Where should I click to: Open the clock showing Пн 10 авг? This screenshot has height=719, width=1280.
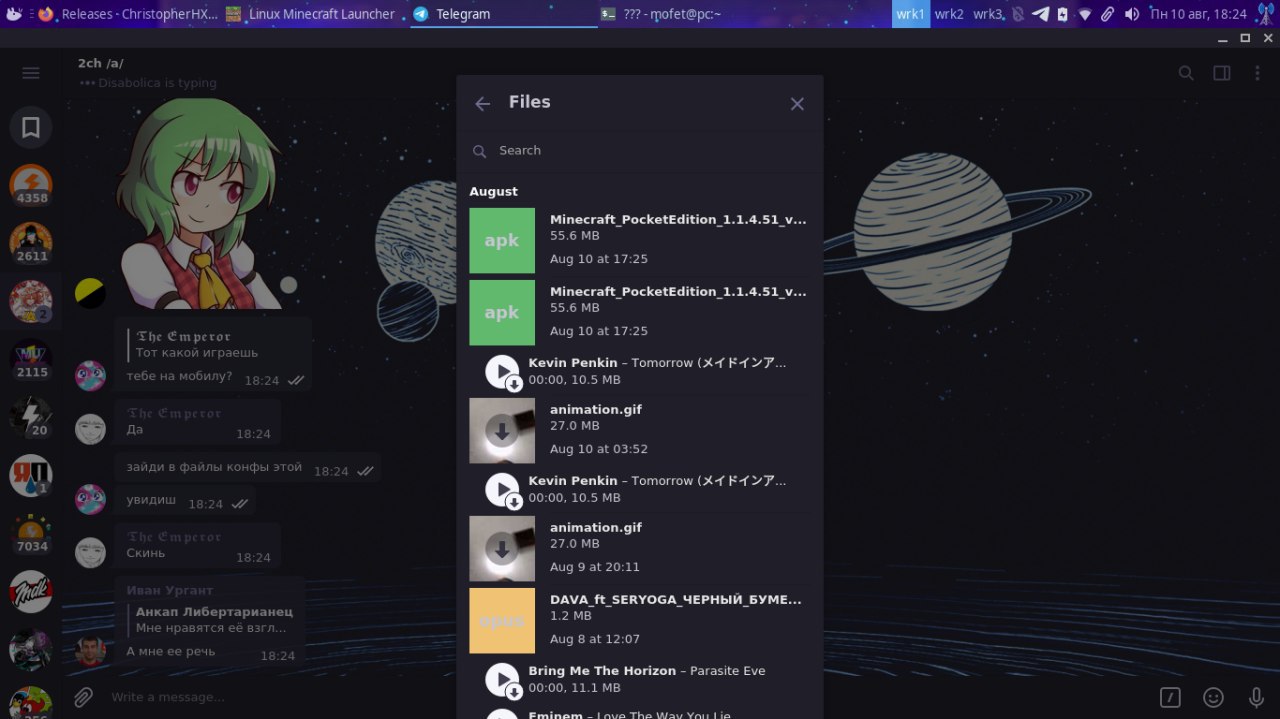tap(1199, 14)
